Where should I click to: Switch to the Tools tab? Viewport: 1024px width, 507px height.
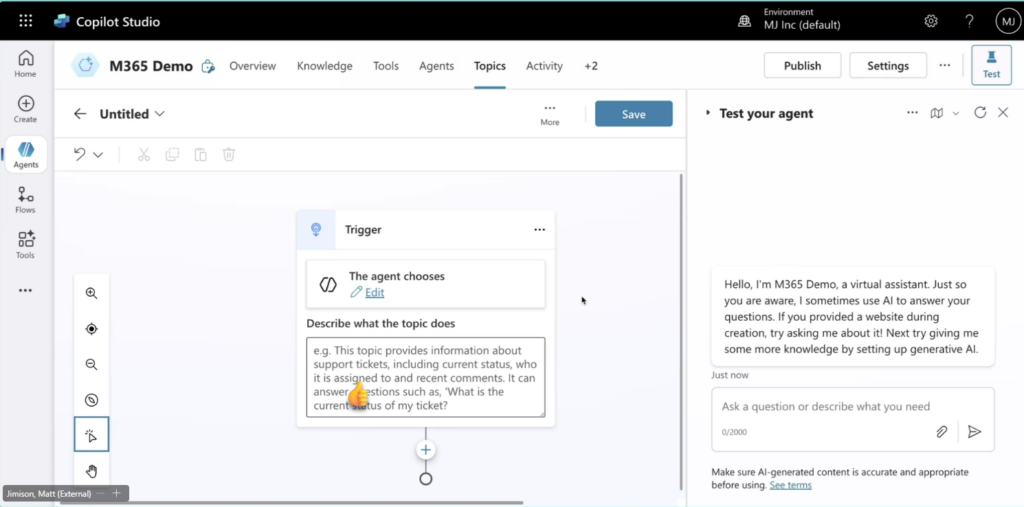click(386, 66)
